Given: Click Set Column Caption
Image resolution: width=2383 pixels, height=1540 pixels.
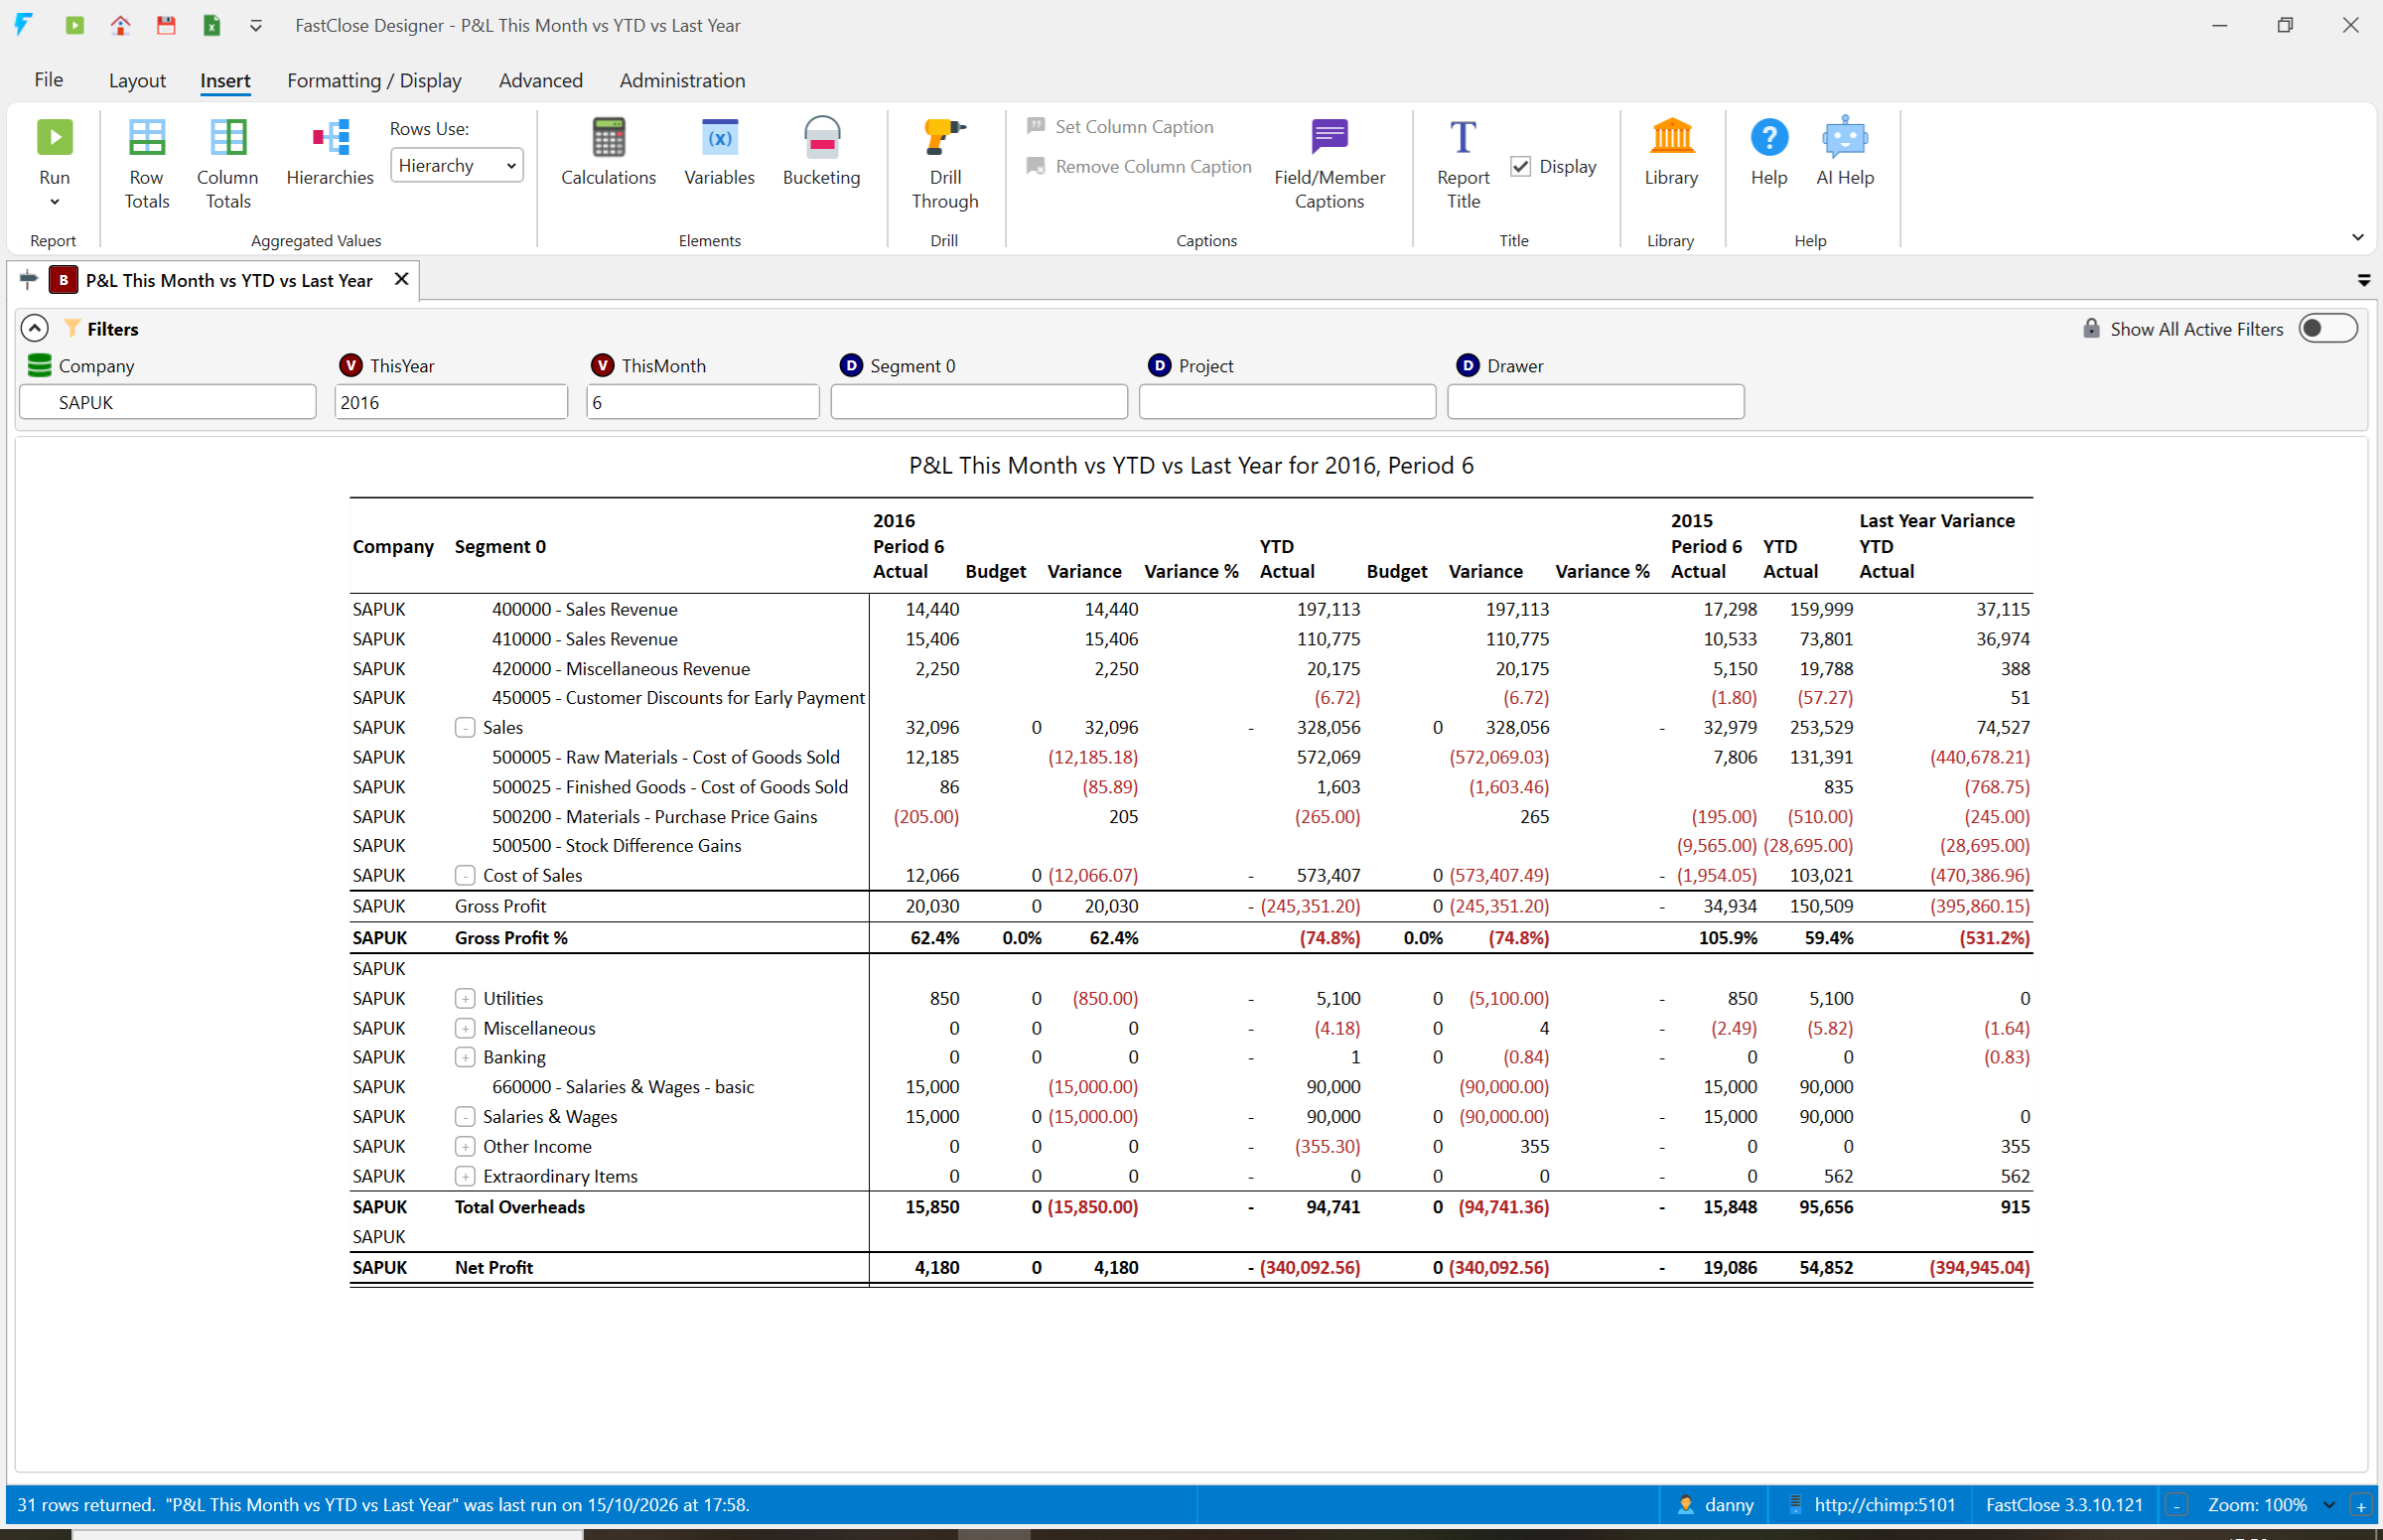Looking at the screenshot, I should click(x=1120, y=126).
